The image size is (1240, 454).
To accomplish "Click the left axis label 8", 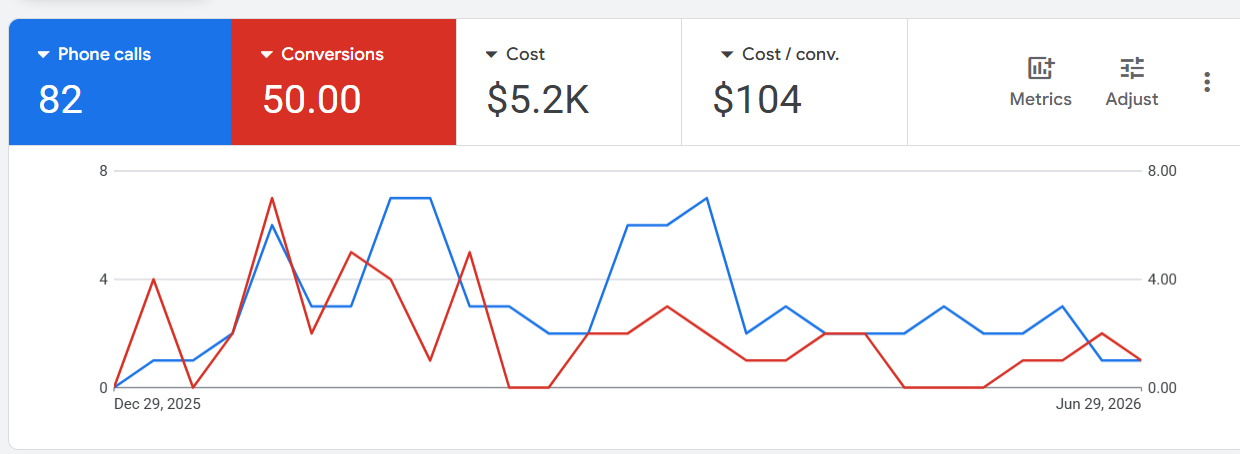I will [x=103, y=171].
